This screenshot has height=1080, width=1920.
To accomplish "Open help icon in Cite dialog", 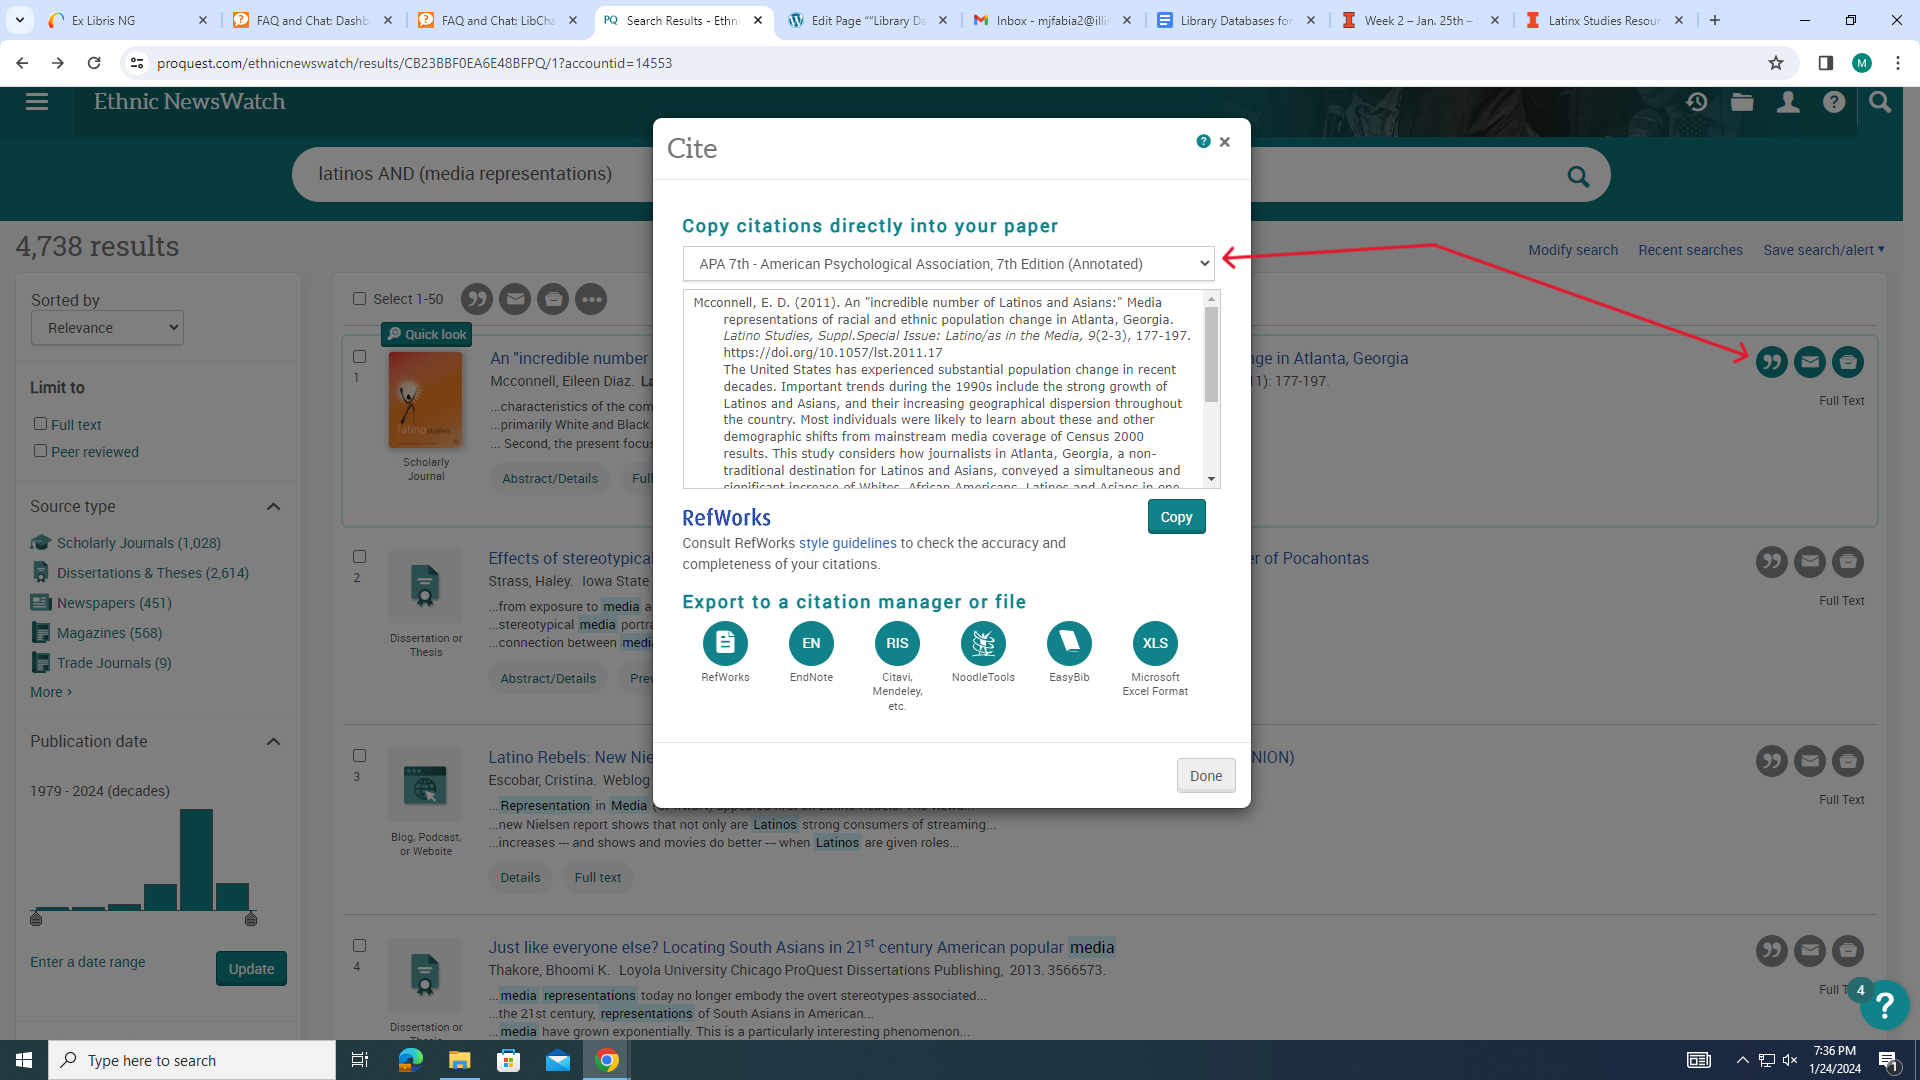I will 1203,142.
